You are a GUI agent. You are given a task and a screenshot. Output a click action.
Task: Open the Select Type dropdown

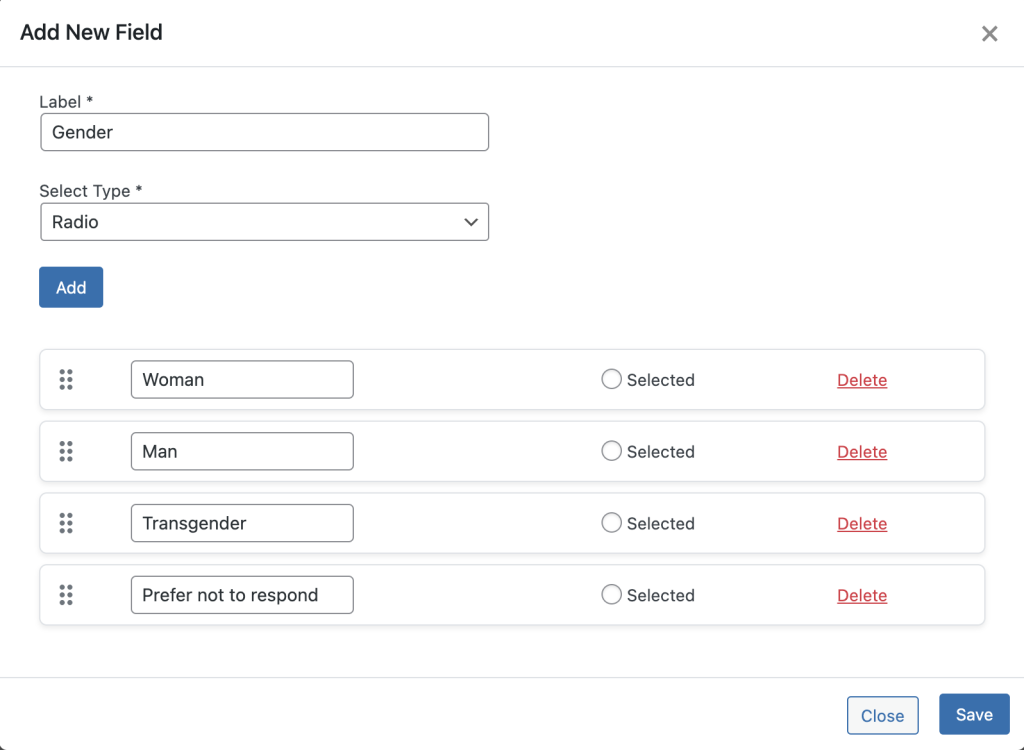point(264,221)
